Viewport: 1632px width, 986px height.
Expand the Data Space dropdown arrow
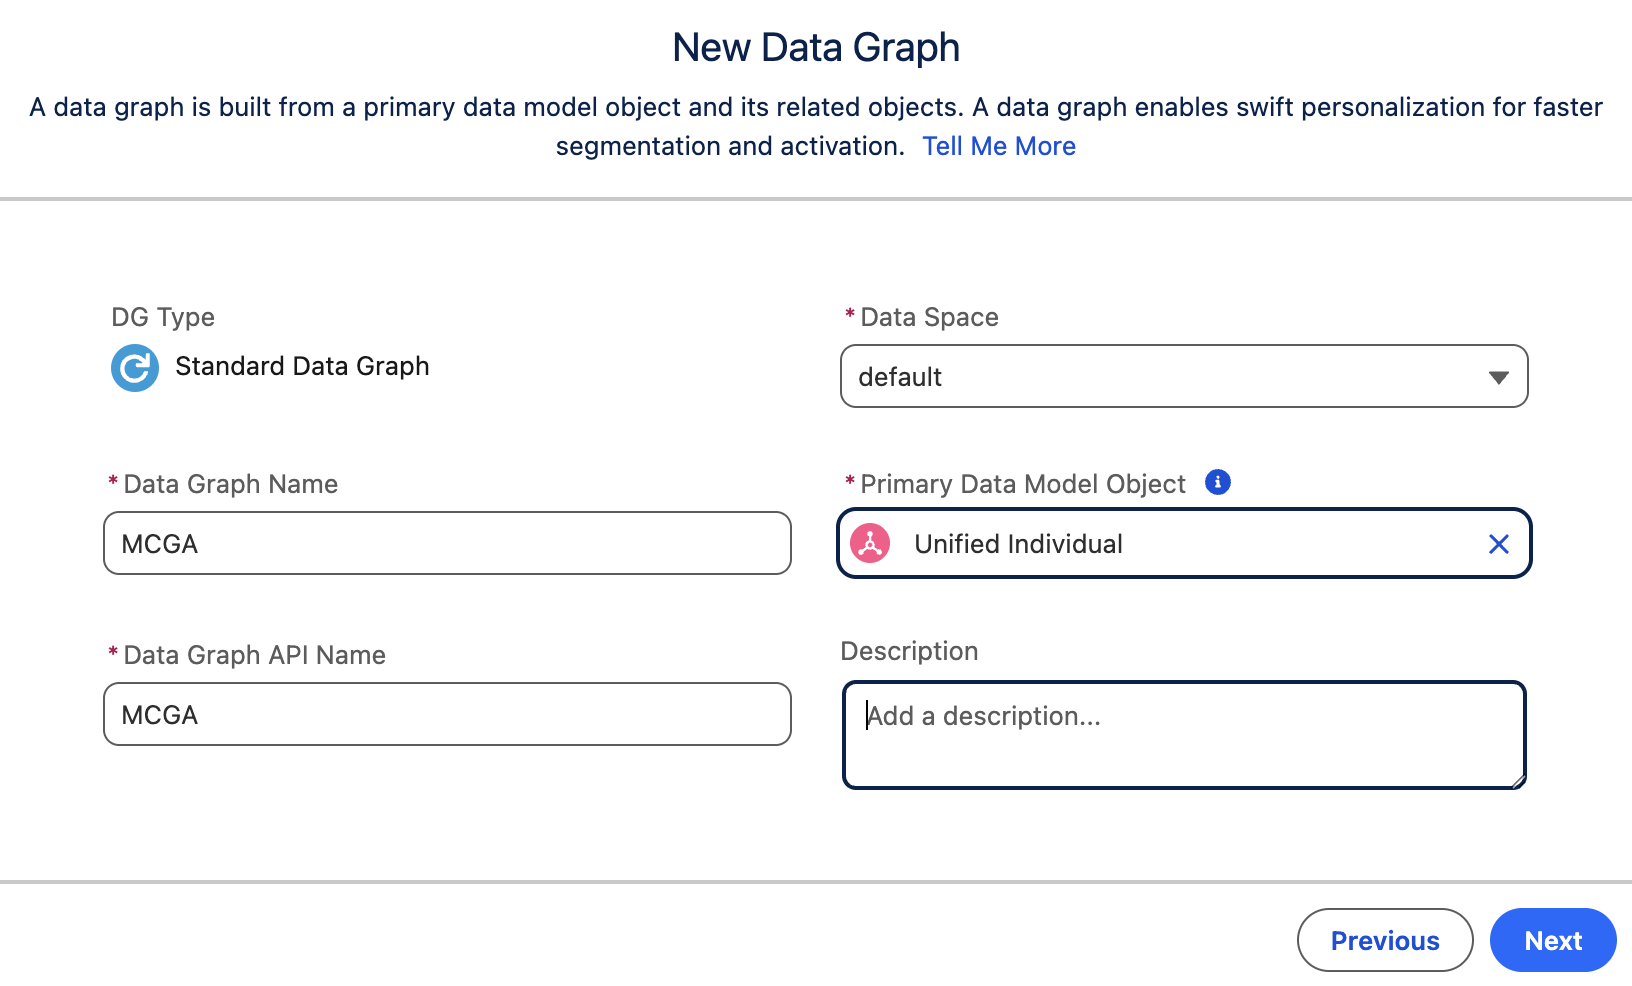[x=1497, y=377]
